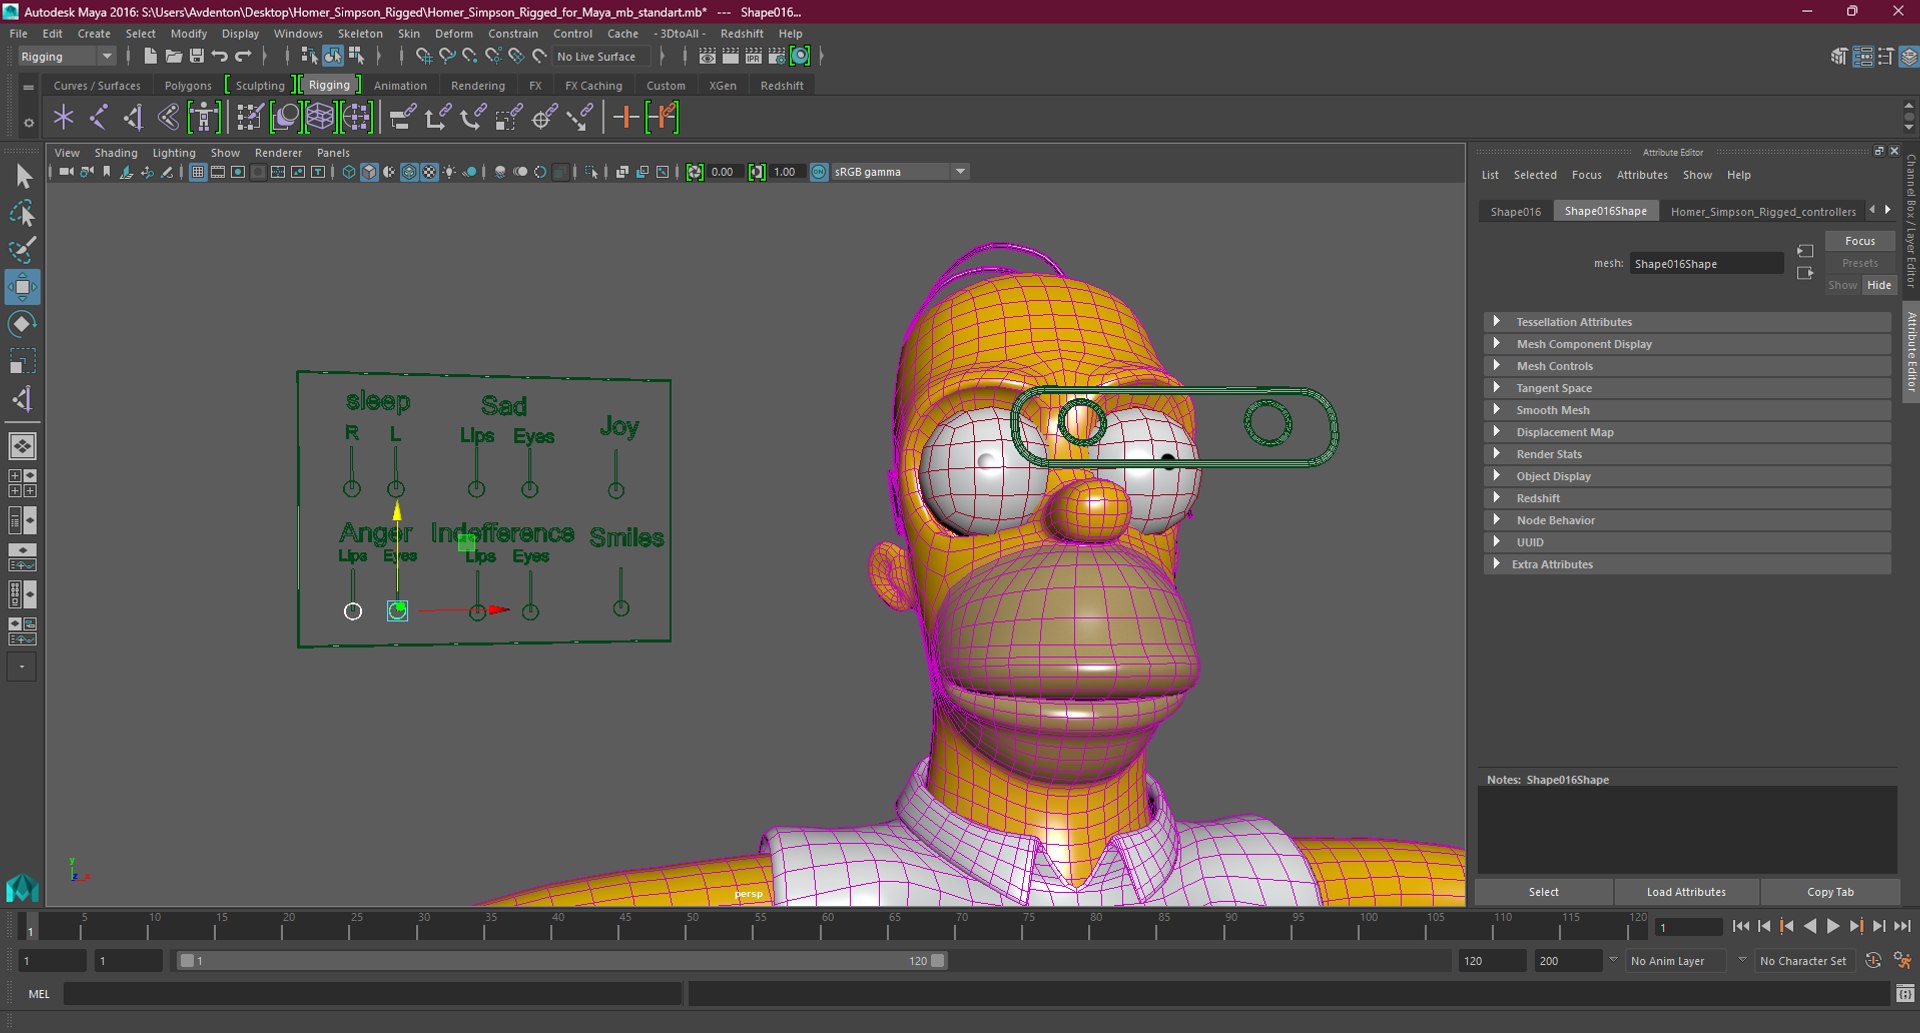Viewport: 1920px width, 1033px height.
Task: Open the Deform menu
Action: pos(453,33)
